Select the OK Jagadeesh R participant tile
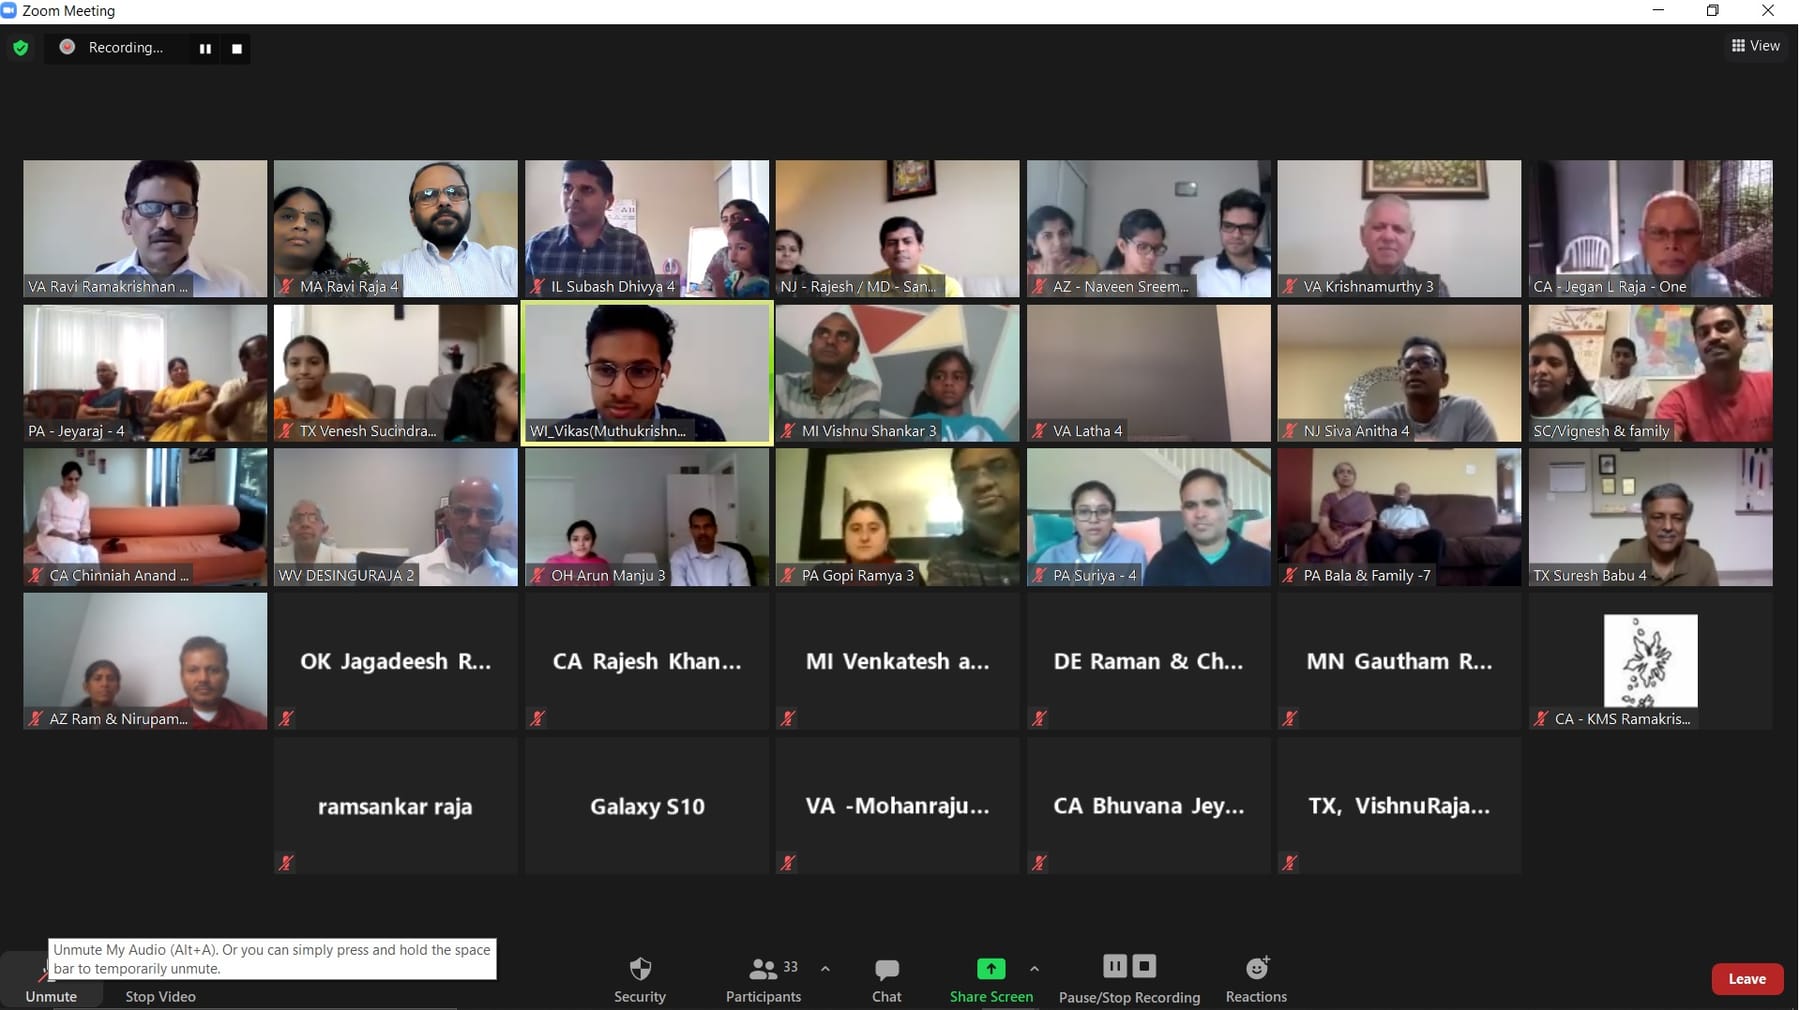The width and height of the screenshot is (1800, 1010). pos(396,661)
